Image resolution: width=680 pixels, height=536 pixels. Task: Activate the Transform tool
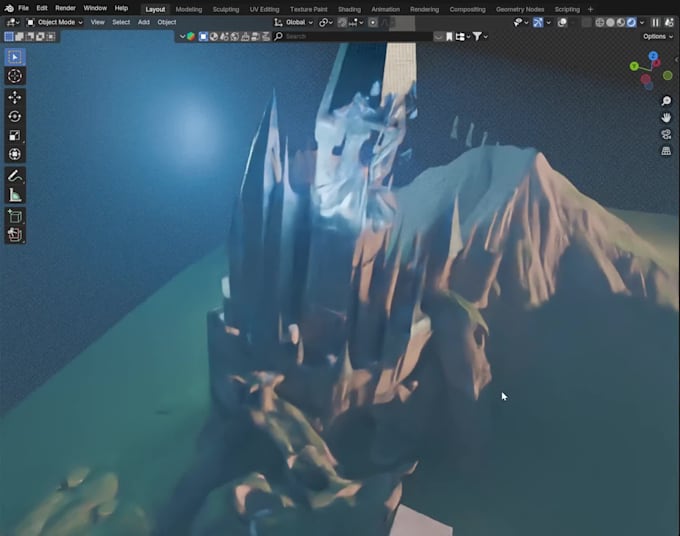click(x=15, y=154)
